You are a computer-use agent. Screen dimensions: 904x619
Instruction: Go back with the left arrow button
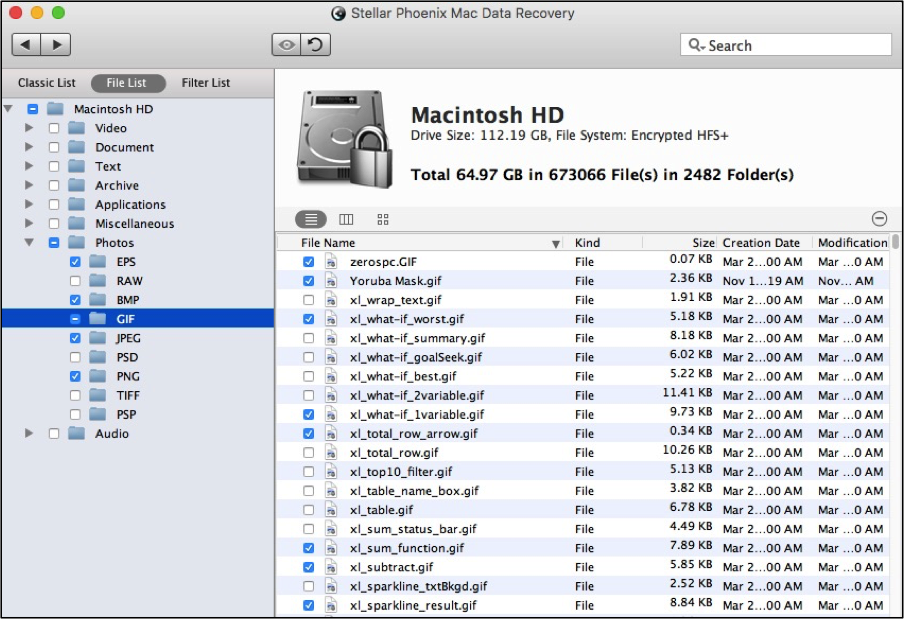(x=26, y=44)
